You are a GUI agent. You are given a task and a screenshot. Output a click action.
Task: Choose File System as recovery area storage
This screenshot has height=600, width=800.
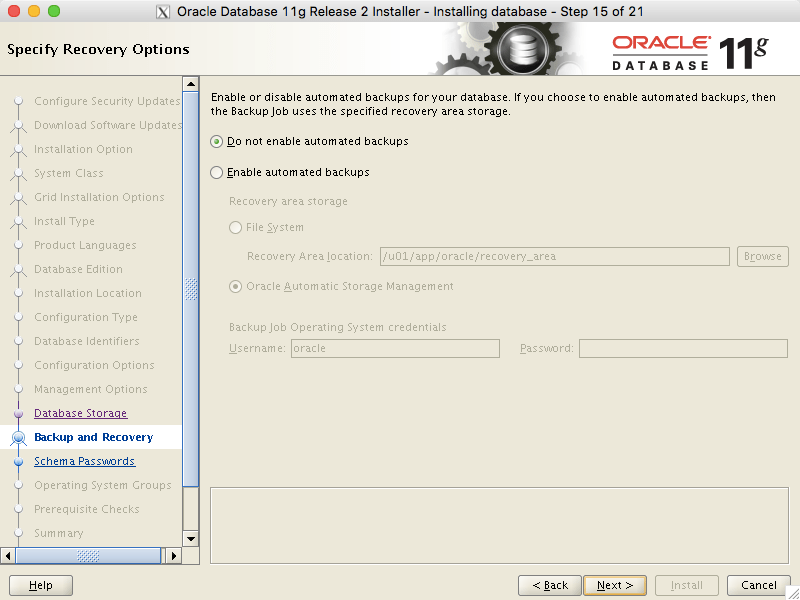[x=235, y=226]
